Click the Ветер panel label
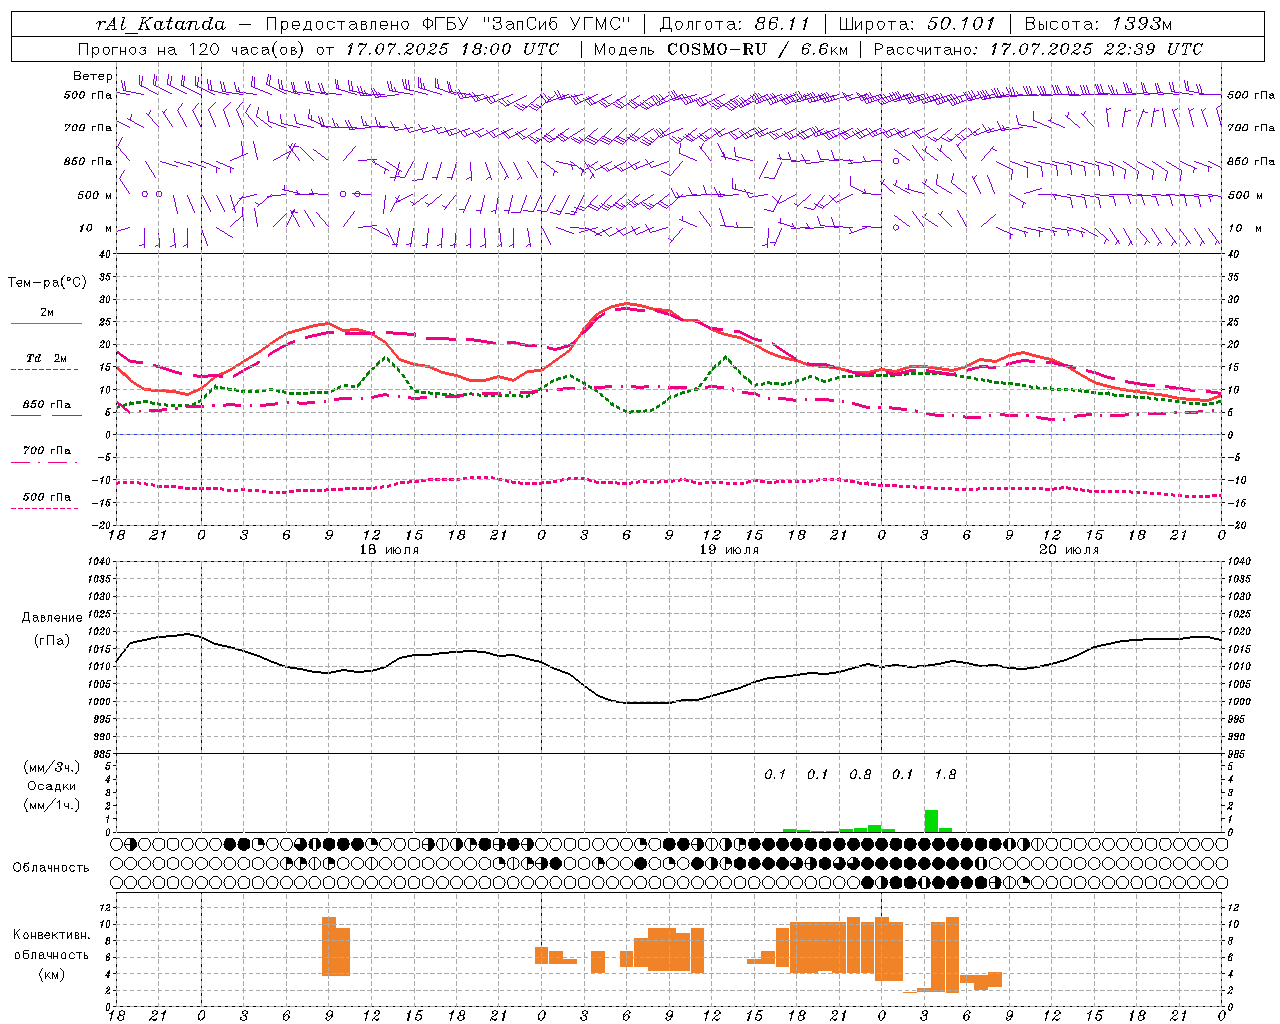The height and width of the screenshot is (1024, 1280). click(x=92, y=76)
